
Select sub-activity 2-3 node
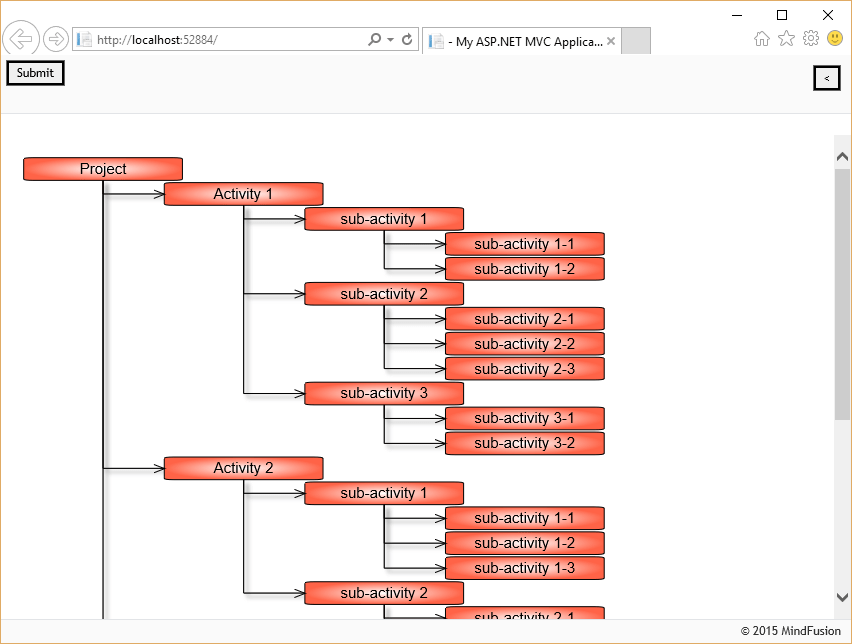point(524,368)
